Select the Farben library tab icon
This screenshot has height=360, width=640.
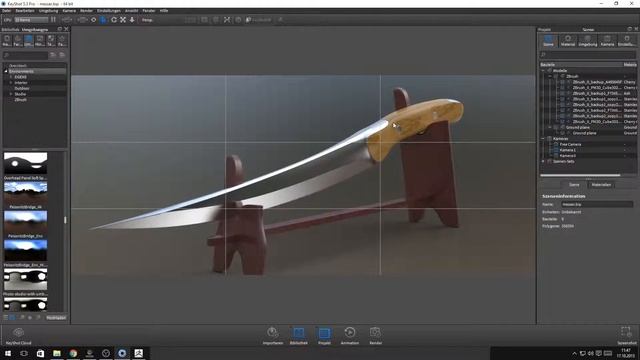18,40
